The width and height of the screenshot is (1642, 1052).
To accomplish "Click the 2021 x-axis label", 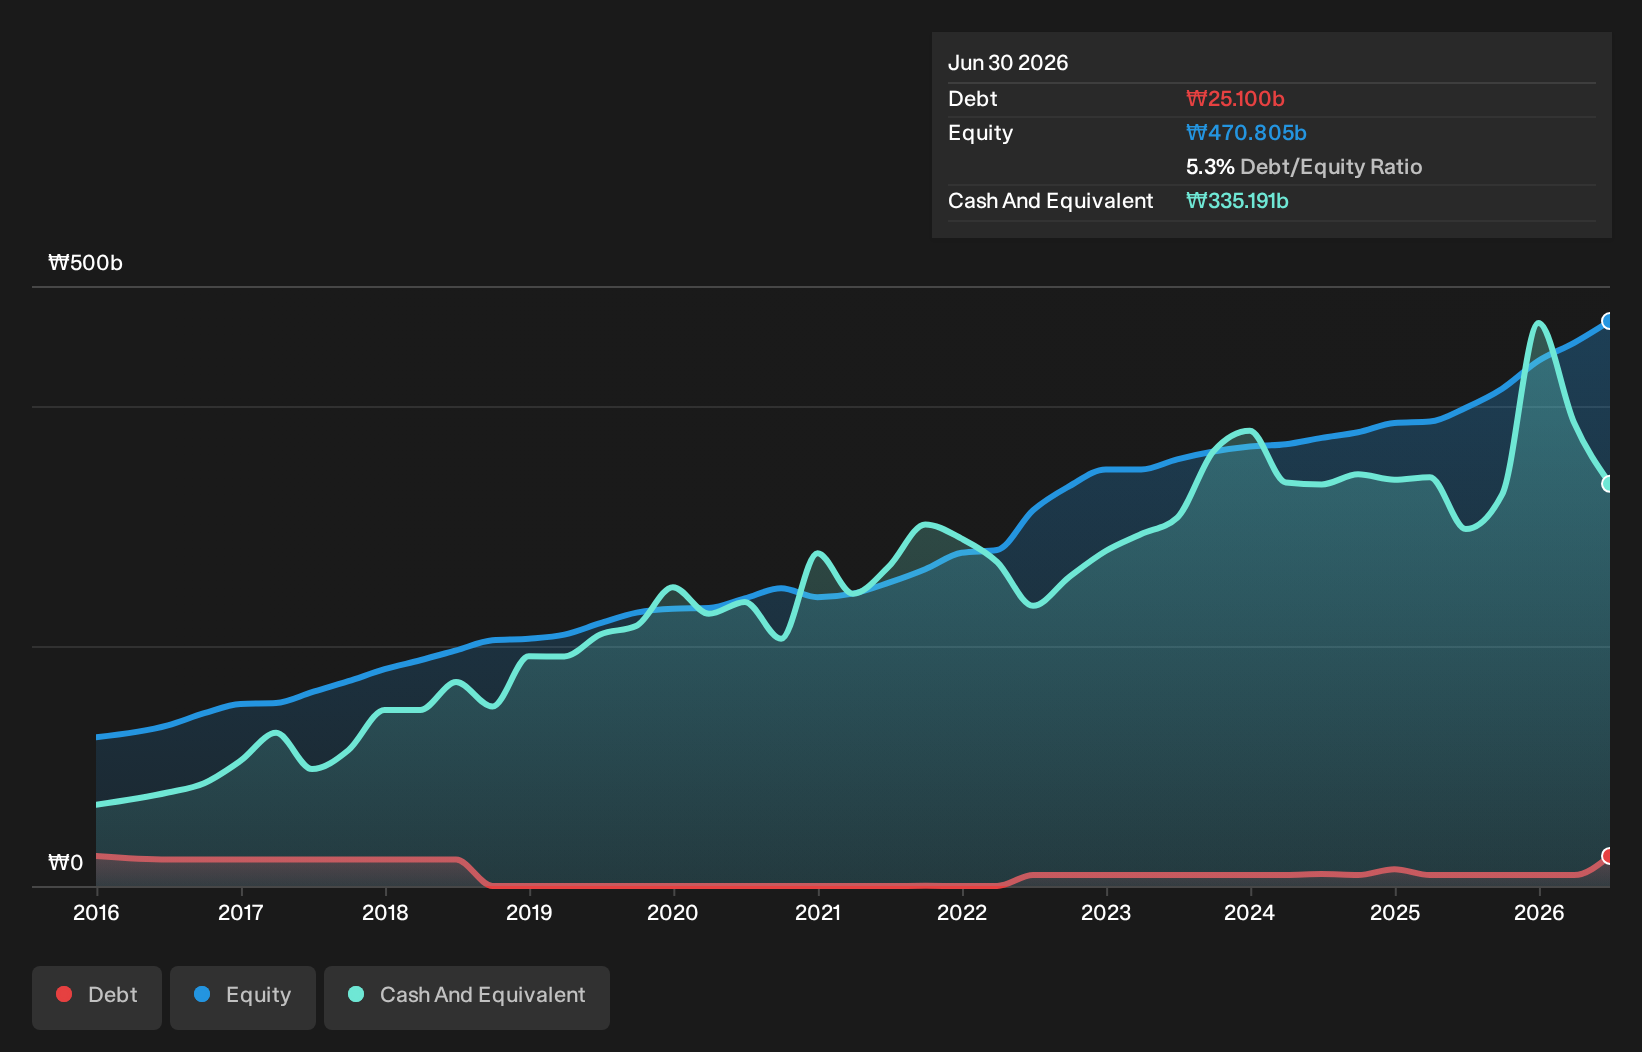I will point(818,913).
